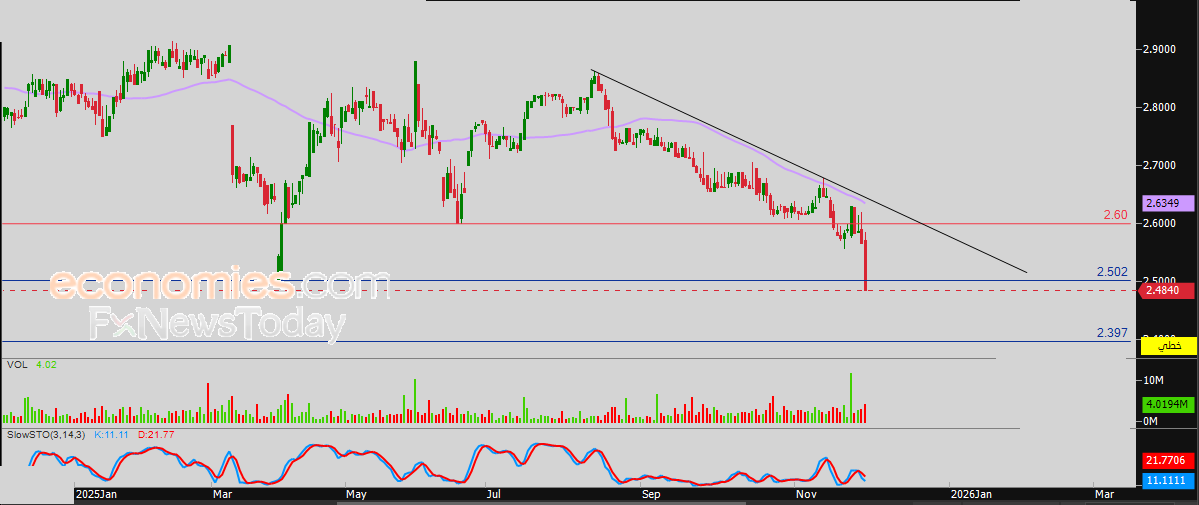The width and height of the screenshot is (1199, 505).
Task: Click the 2025Jan date label on the time axis
Action: click(x=96, y=495)
